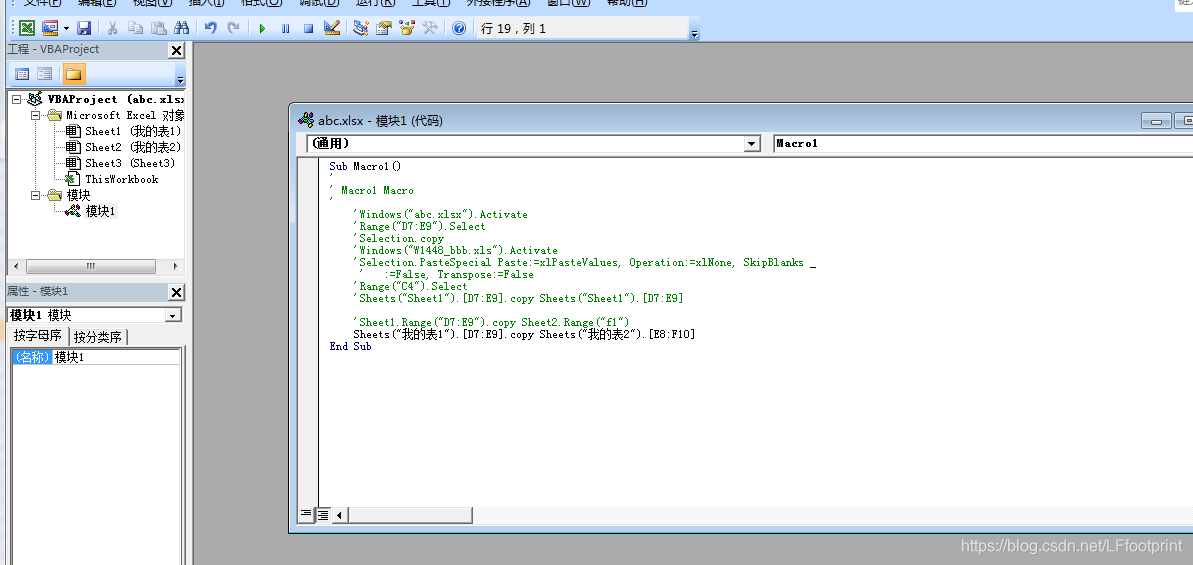Open Insert UserForm dropdown arrow
The height and width of the screenshot is (565, 1193).
[x=66, y=29]
